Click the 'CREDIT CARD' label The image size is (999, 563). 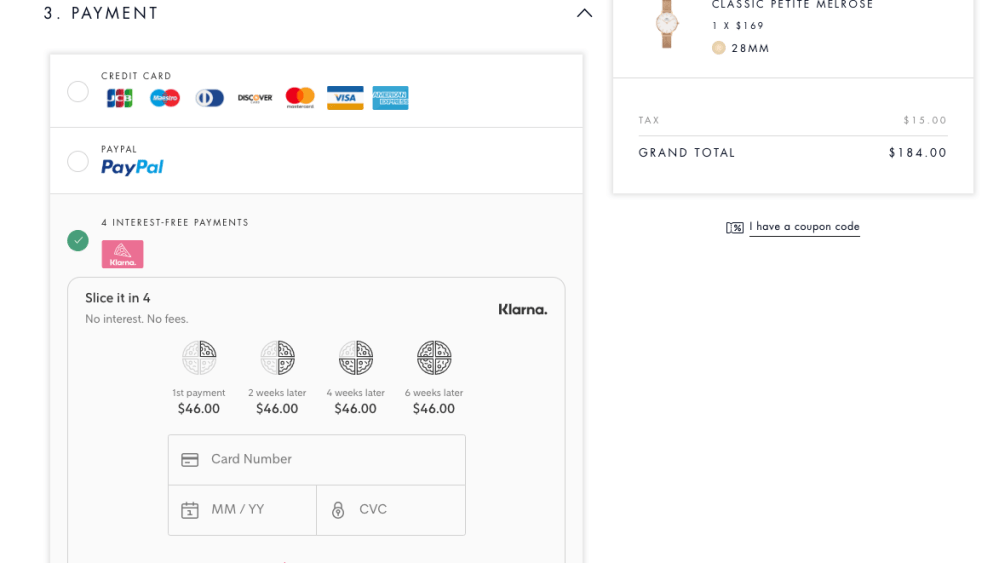[136, 76]
